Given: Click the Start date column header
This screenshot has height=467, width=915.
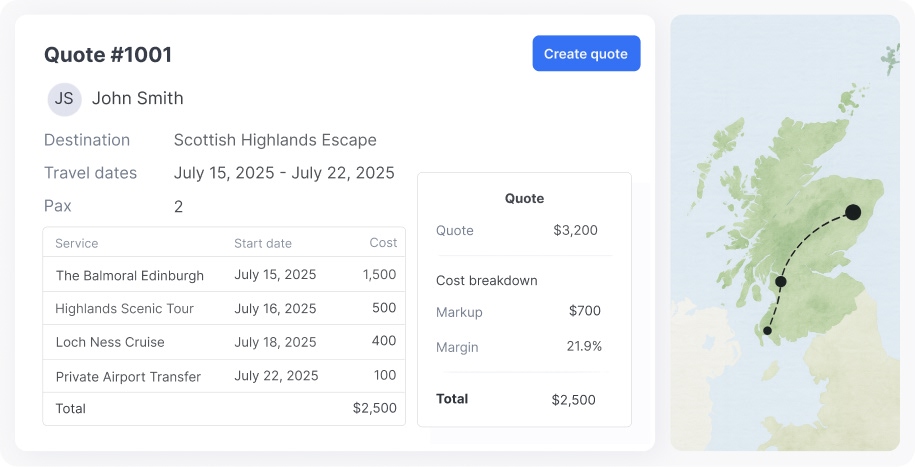Looking at the screenshot, I should [x=263, y=243].
